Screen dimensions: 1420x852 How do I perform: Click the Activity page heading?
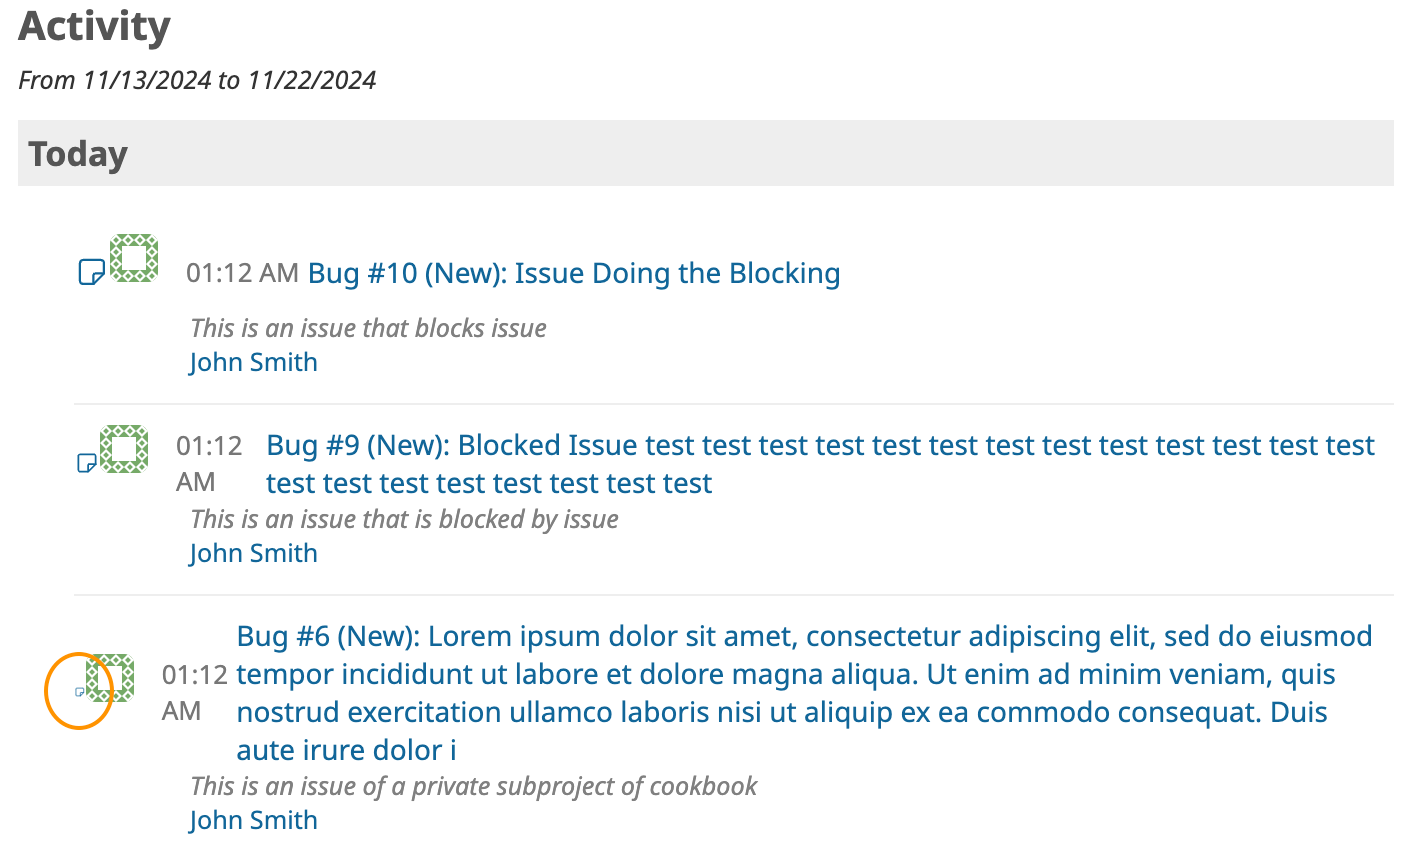95,27
